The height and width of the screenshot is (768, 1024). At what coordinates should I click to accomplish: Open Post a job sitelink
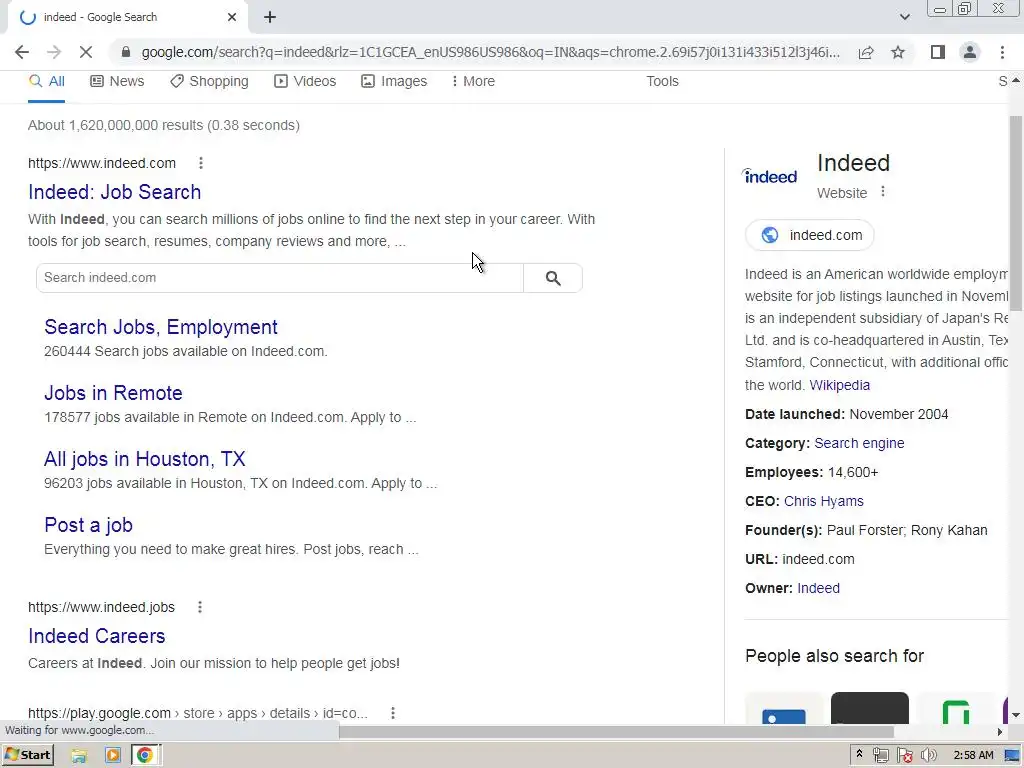coord(88,525)
